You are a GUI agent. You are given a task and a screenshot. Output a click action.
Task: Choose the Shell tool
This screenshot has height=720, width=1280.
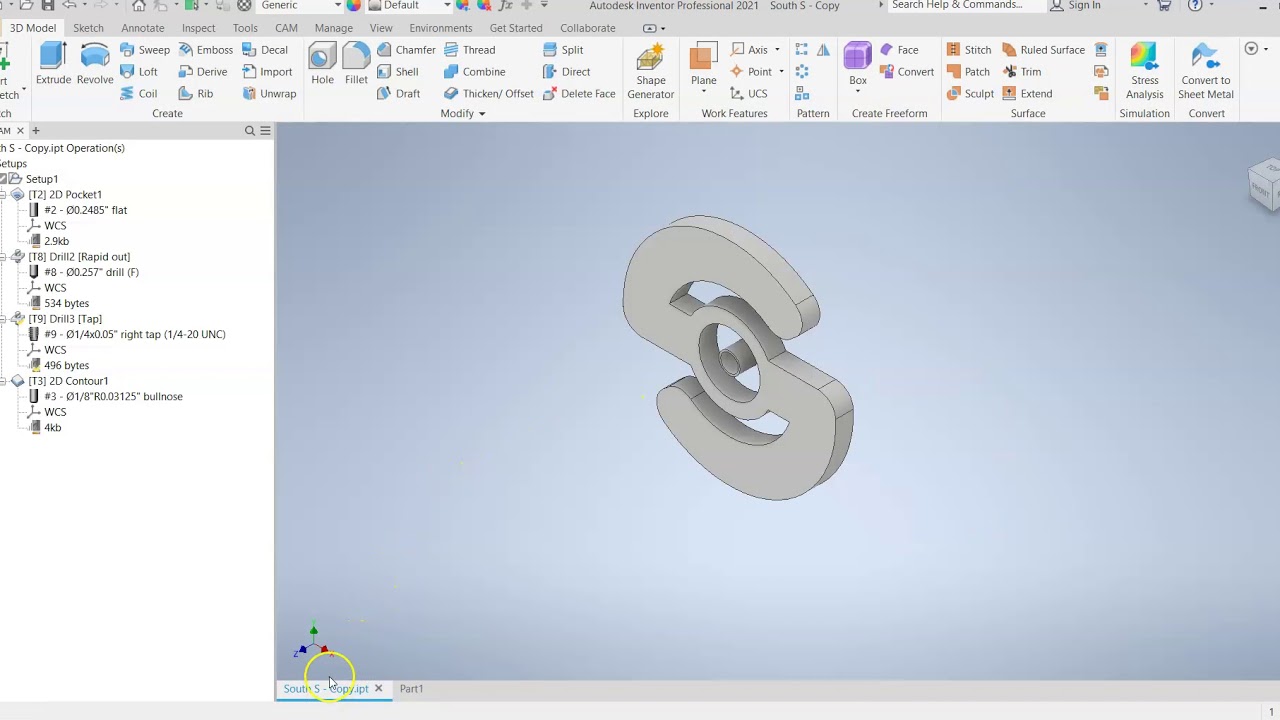(x=397, y=72)
